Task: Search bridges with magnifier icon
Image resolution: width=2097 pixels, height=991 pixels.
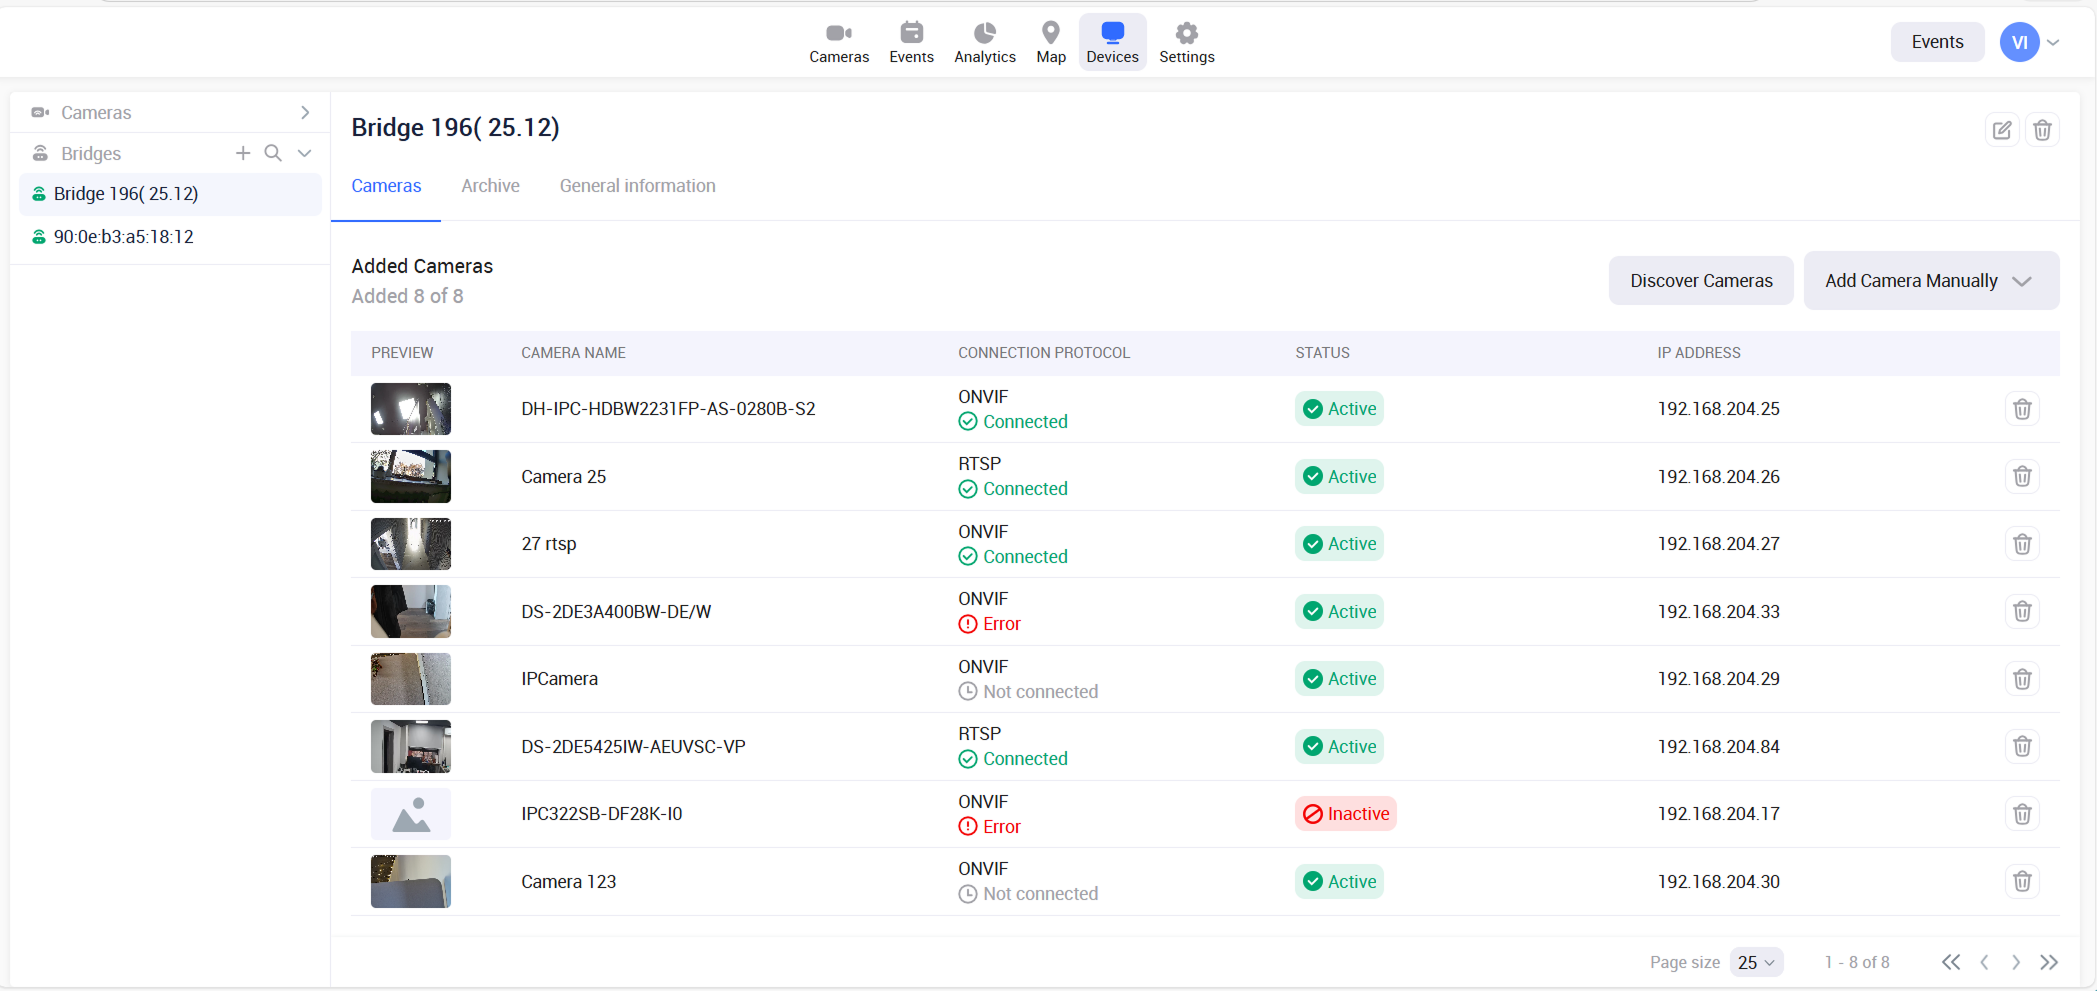Action: pyautogui.click(x=273, y=153)
